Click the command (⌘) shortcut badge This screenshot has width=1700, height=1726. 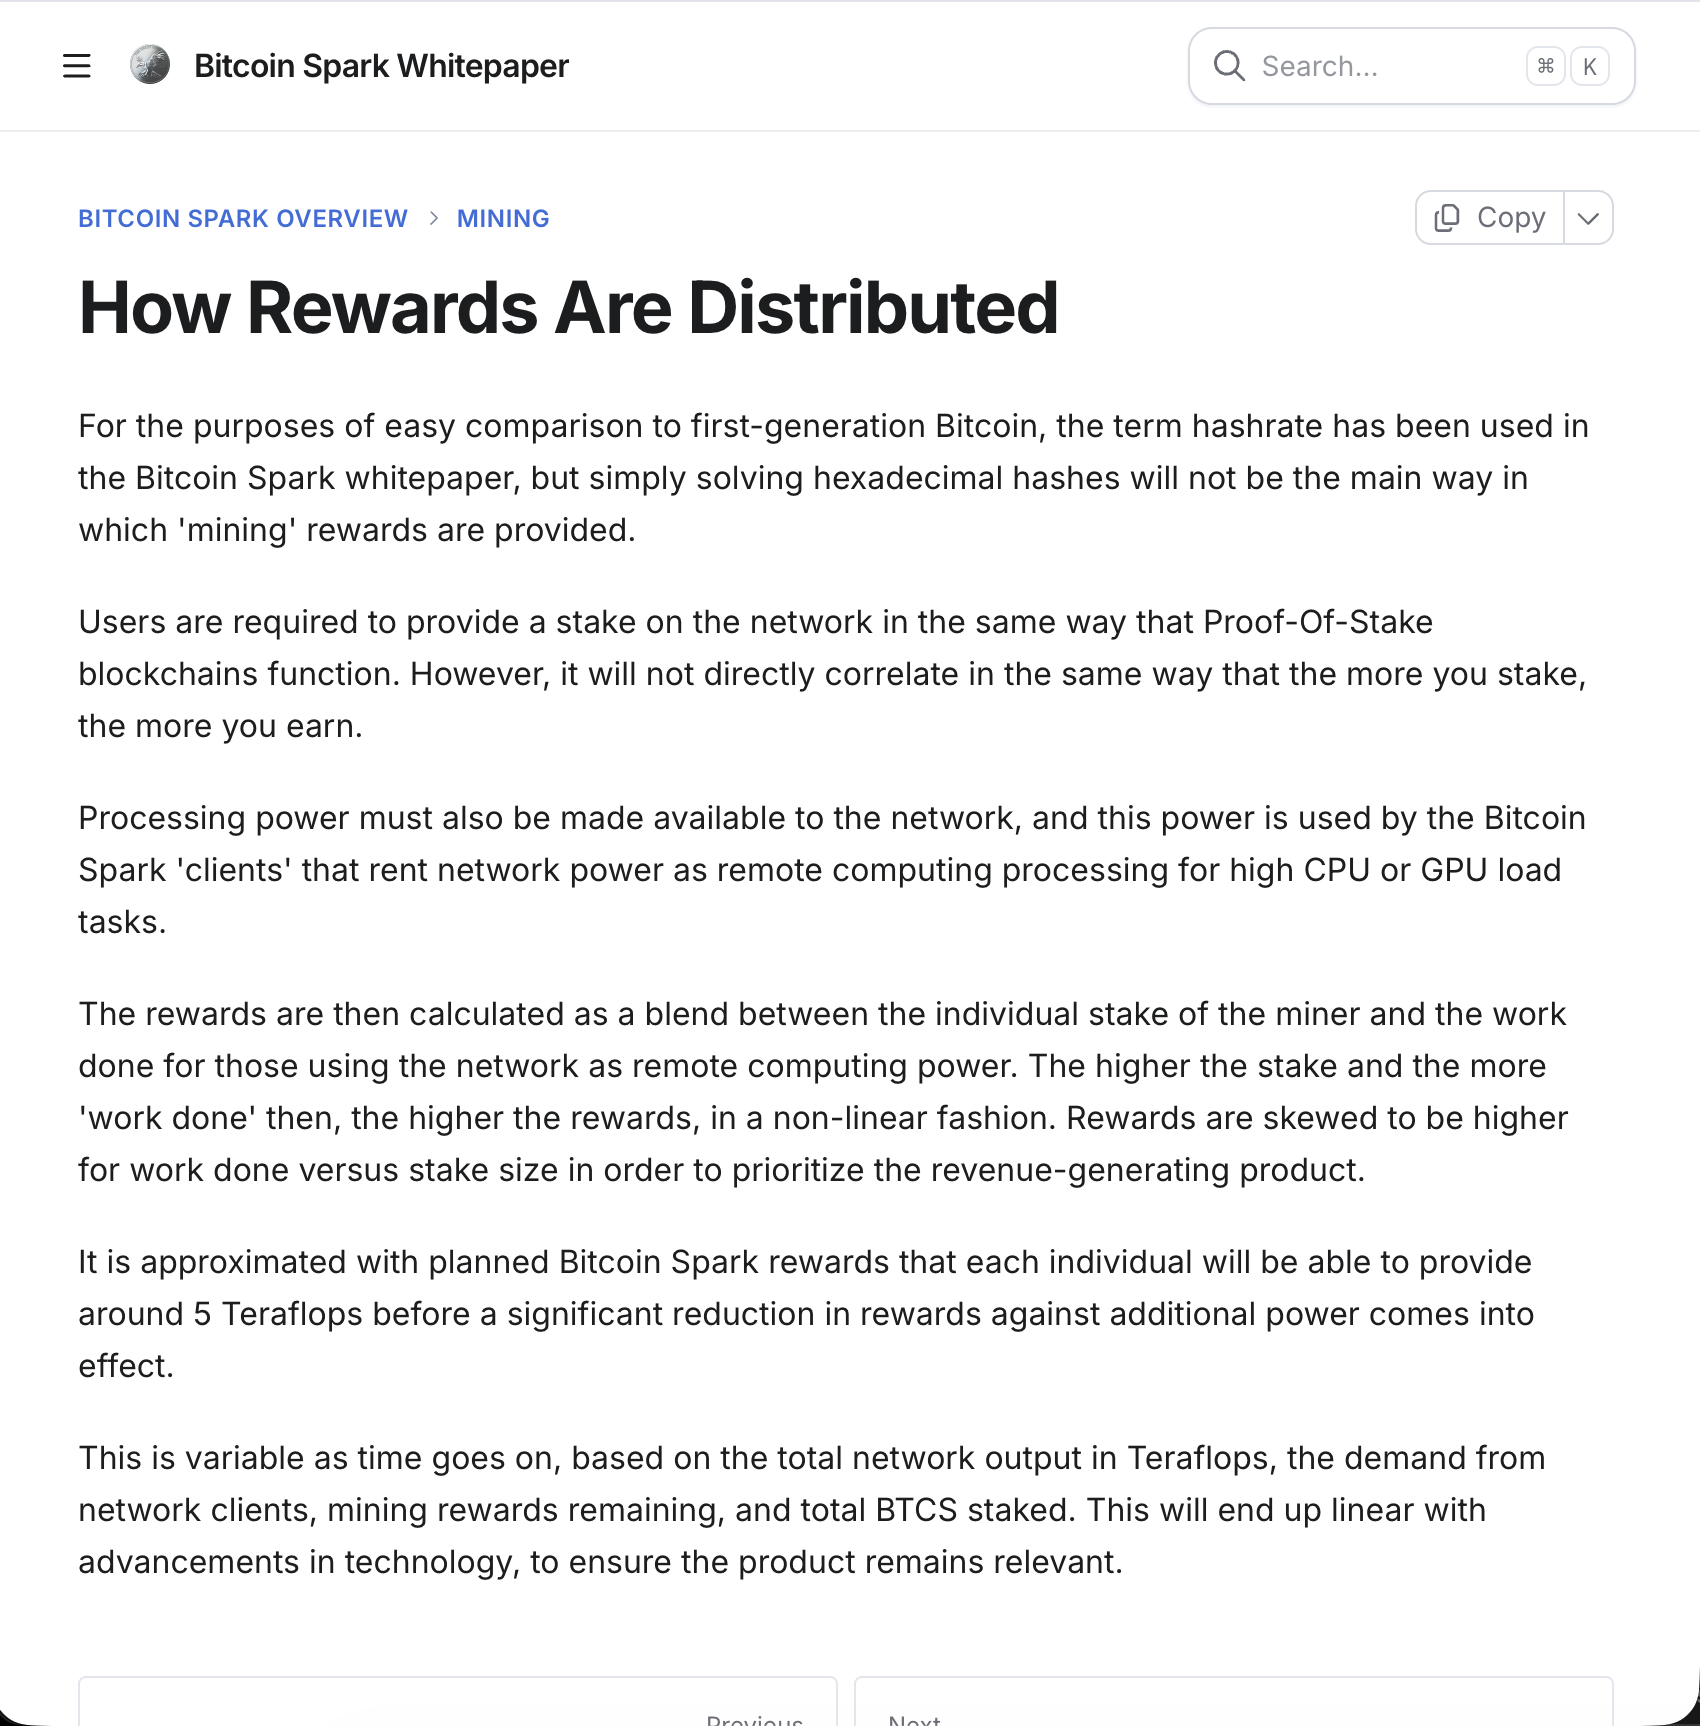click(x=1546, y=66)
